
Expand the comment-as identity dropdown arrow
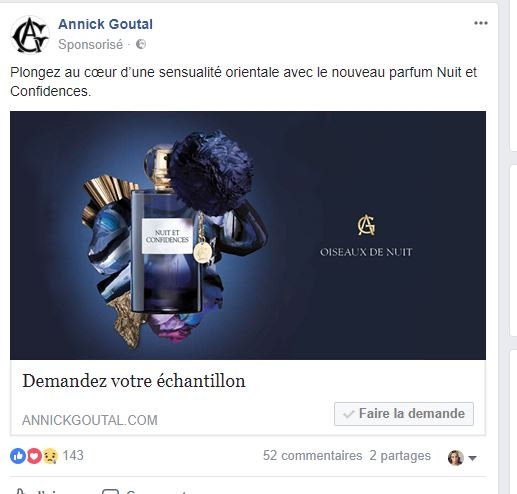[x=472, y=458]
